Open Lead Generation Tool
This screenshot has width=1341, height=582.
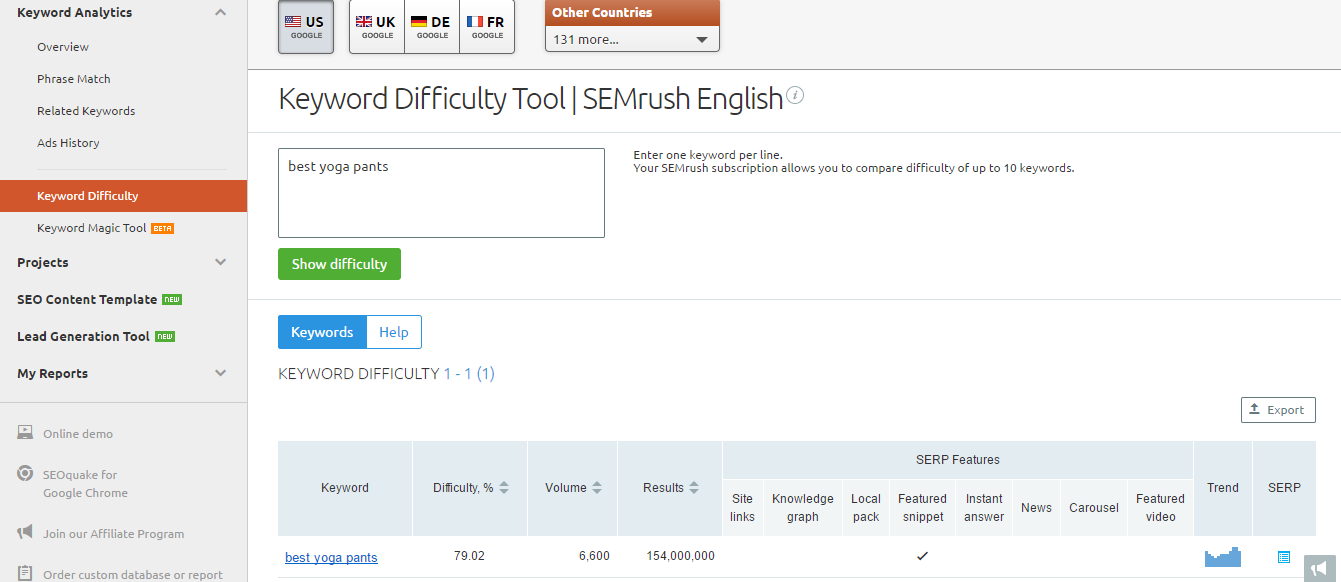pyautogui.click(x=83, y=336)
